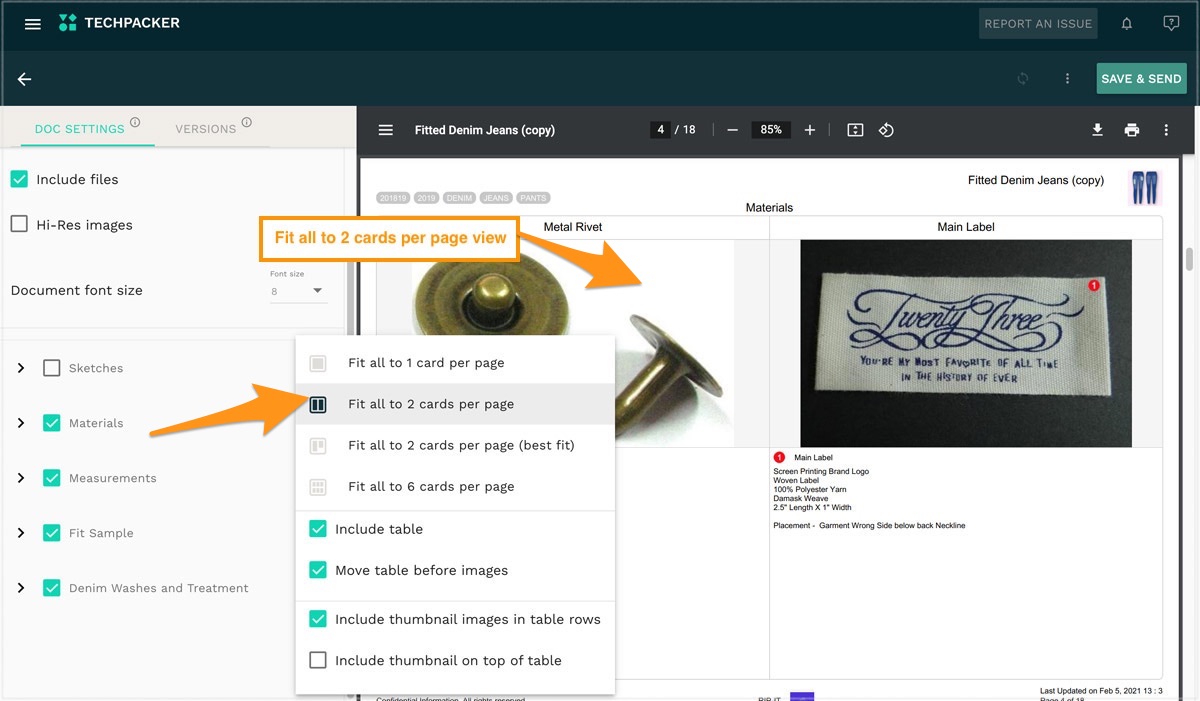Image resolution: width=1200 pixels, height=701 pixels.
Task: Click the fit-to-page icon in the PDF toolbar
Action: tap(855, 130)
